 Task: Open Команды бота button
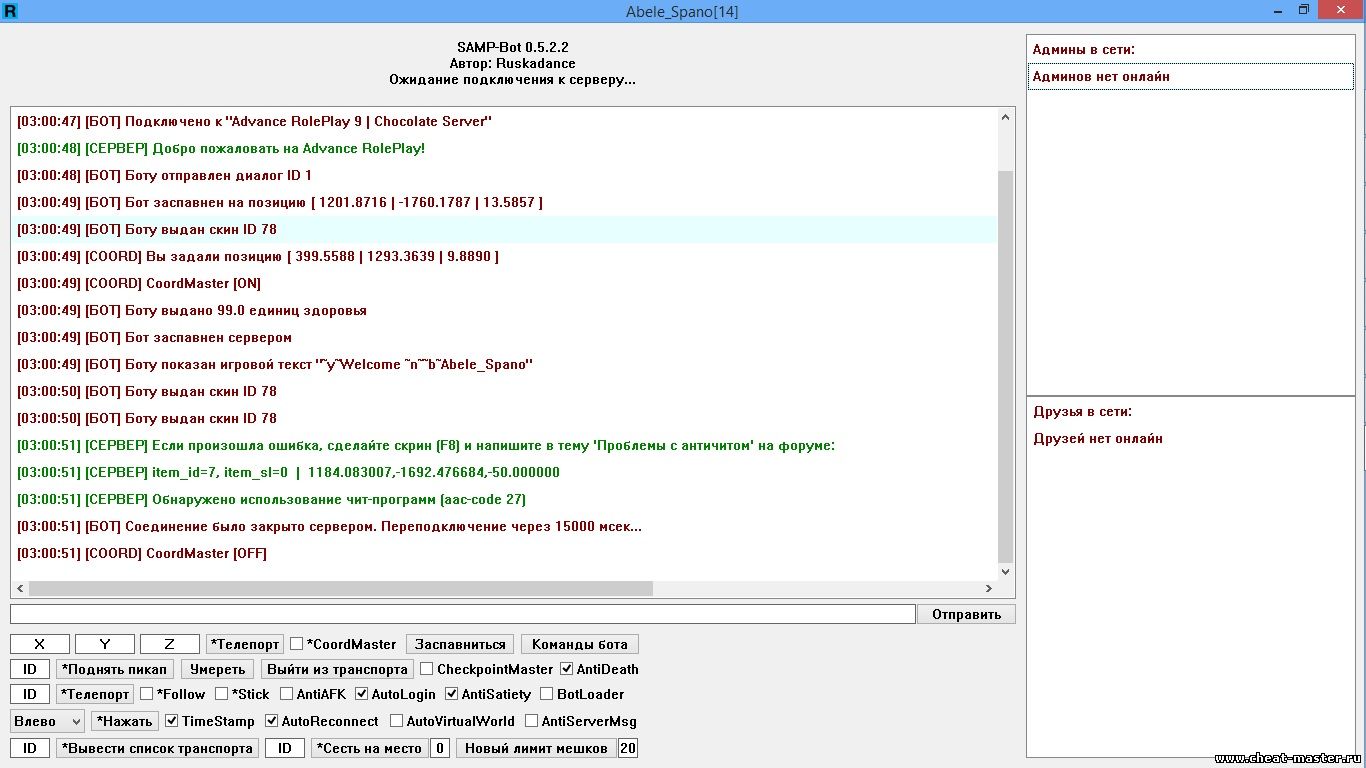(580, 644)
